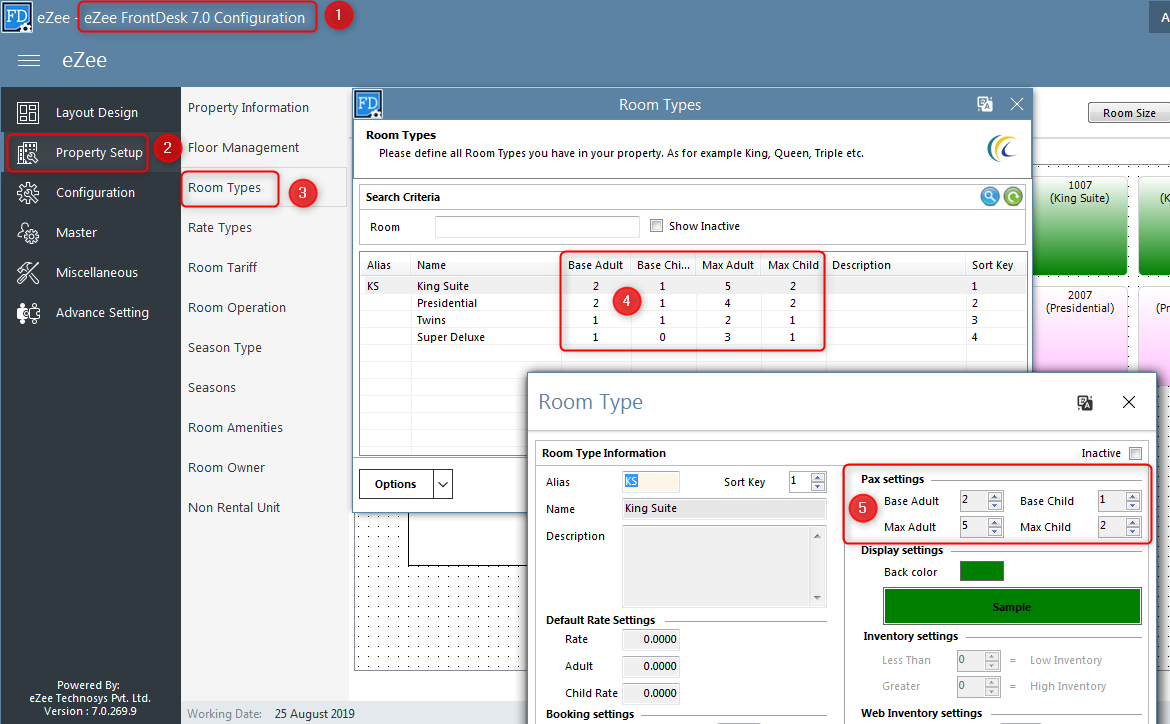Open Seasons menu item
Screen dimensions: 1170x724
[212, 387]
